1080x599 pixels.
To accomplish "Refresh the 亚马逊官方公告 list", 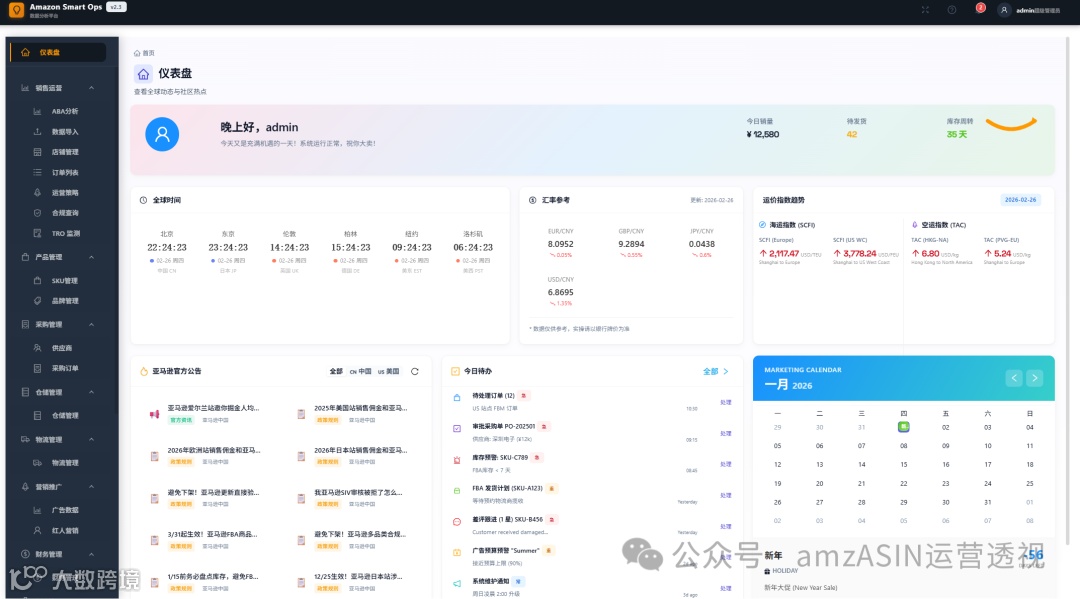I will (x=415, y=371).
